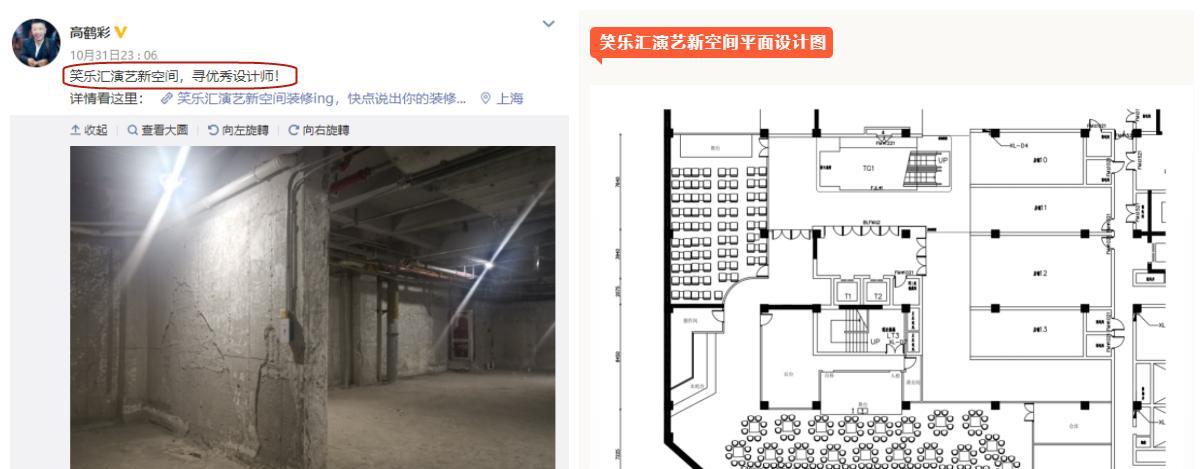This screenshot has width=1204, height=469.
Task: Rotate the photo right with 向右旋转
Action: [319, 131]
